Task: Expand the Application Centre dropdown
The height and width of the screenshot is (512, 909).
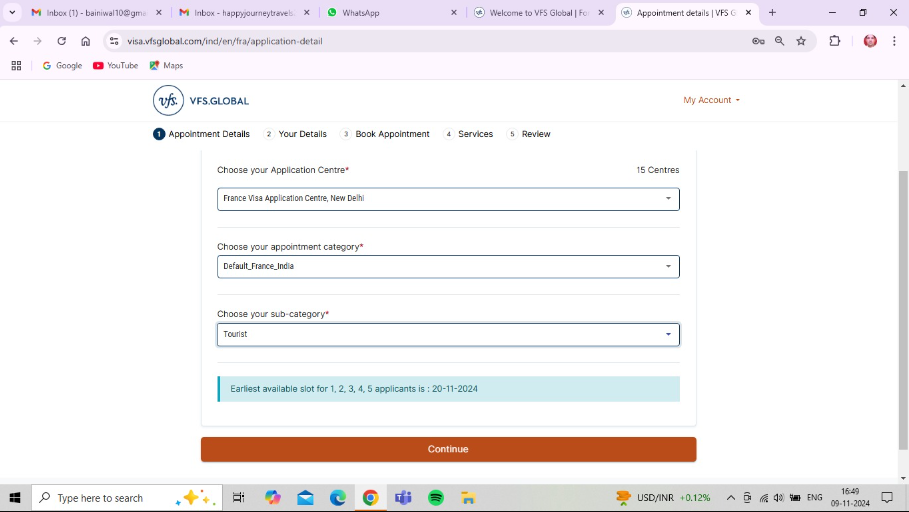Action: [x=448, y=199]
